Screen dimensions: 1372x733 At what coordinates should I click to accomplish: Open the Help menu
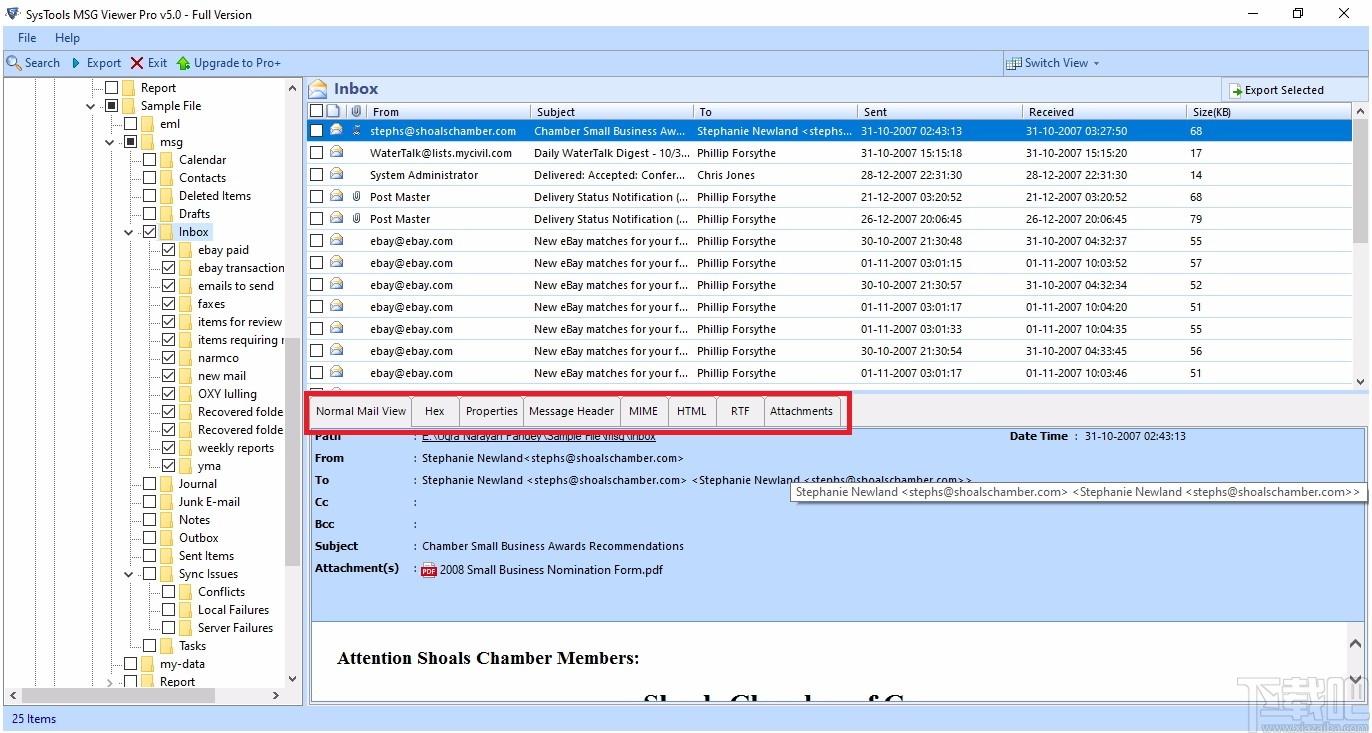coord(67,38)
